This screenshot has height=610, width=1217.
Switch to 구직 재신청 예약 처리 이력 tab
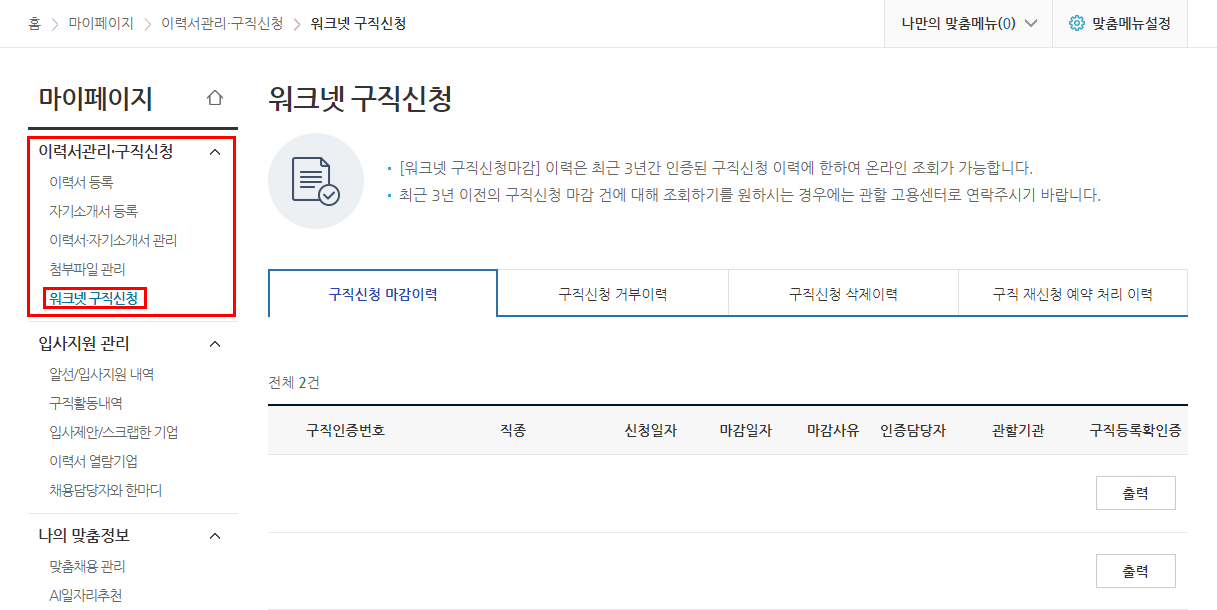pos(1073,294)
